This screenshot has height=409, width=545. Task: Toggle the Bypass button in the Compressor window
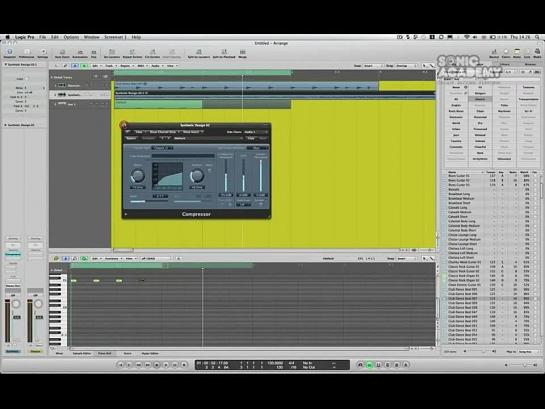pos(131,138)
